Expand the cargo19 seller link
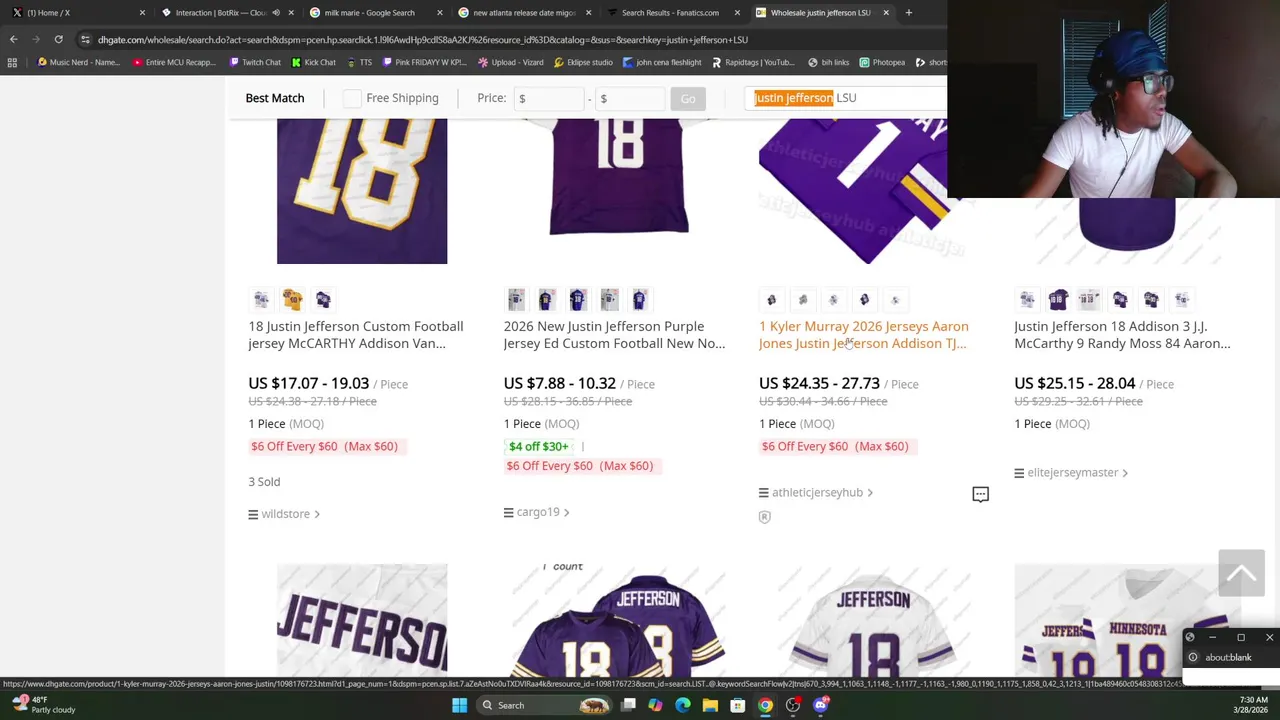Image resolution: width=1280 pixels, height=720 pixels. click(x=566, y=512)
